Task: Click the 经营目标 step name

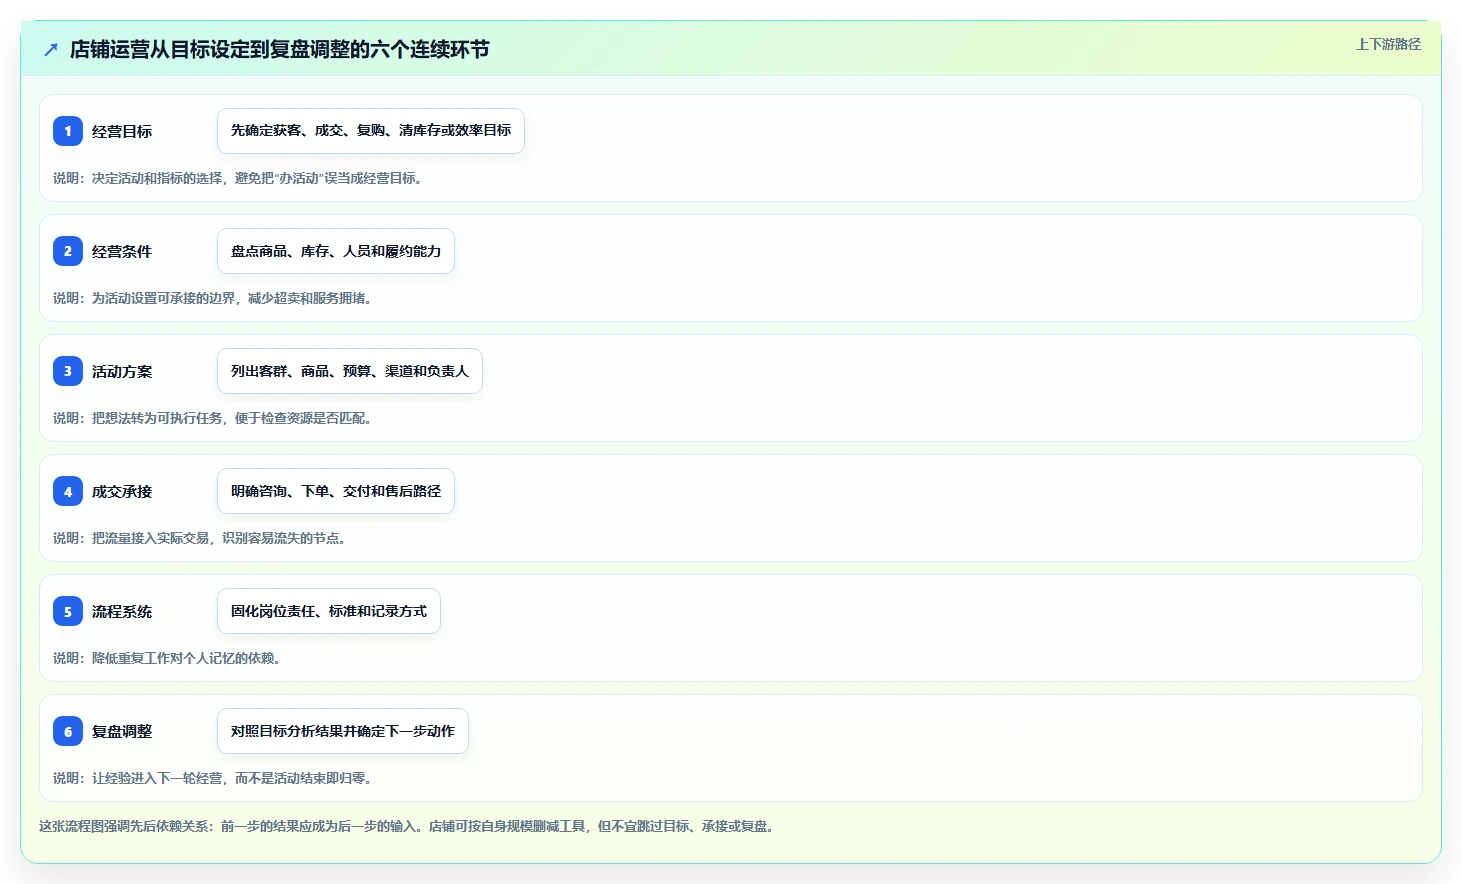Action: point(122,131)
